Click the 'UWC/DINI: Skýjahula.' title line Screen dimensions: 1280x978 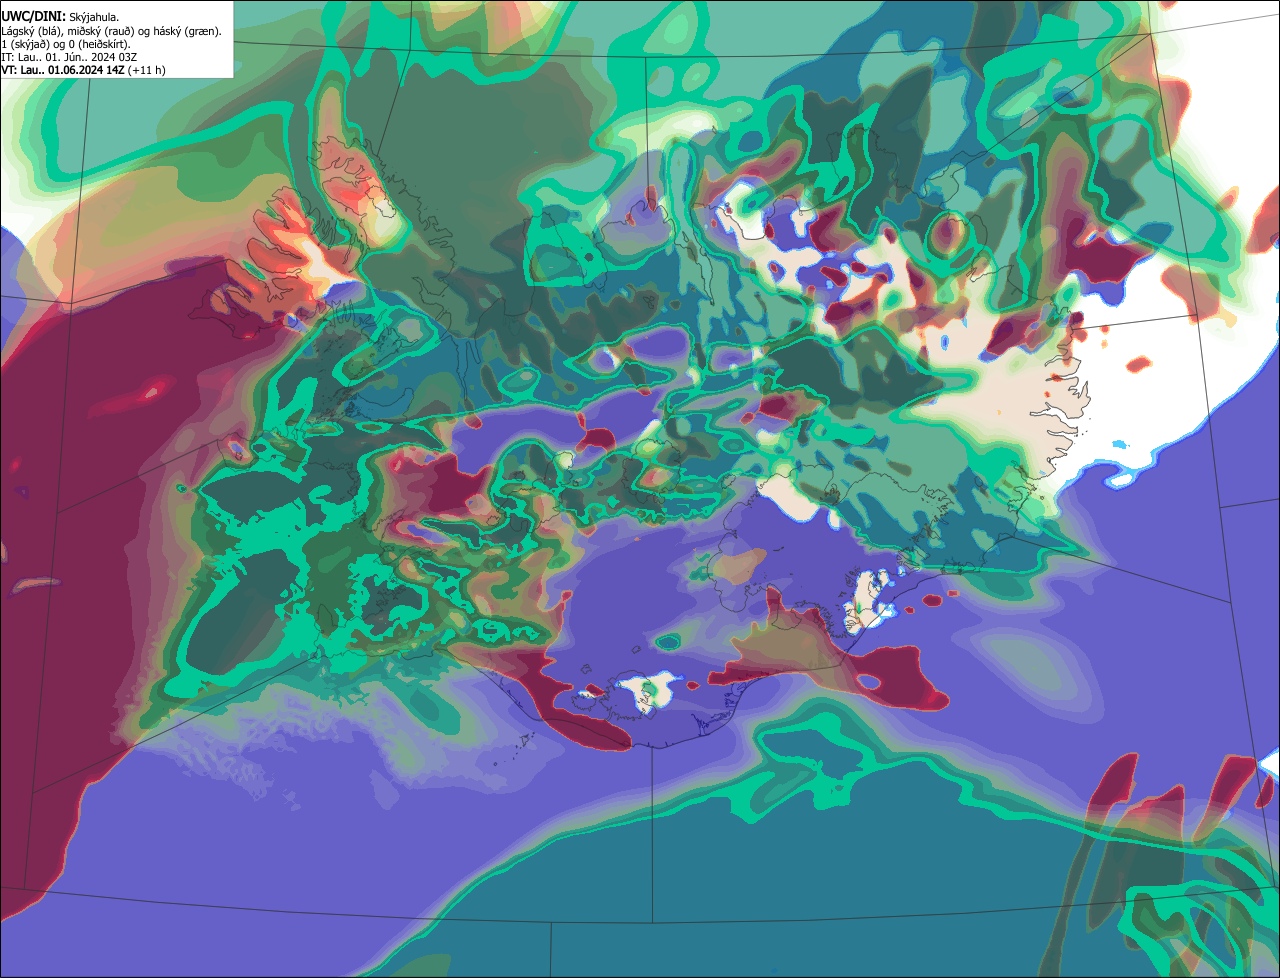[60, 17]
